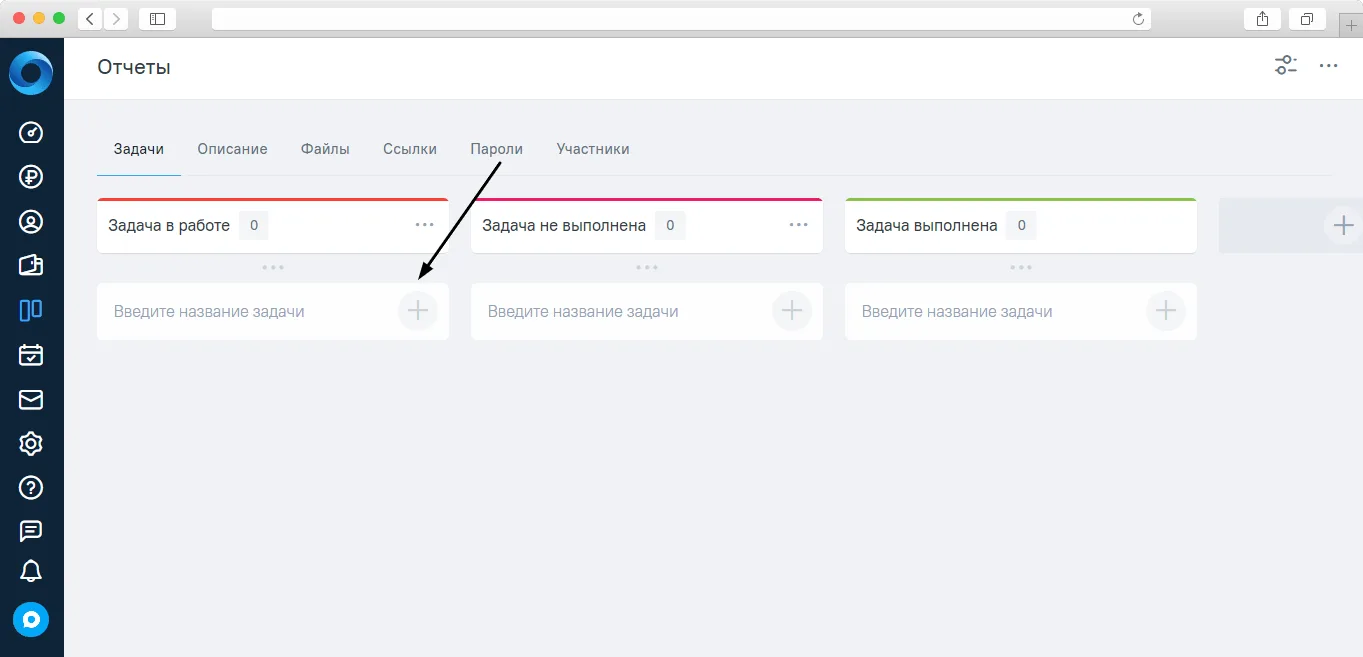
Task: Open the three-dot menu in page header
Action: pyautogui.click(x=1328, y=66)
